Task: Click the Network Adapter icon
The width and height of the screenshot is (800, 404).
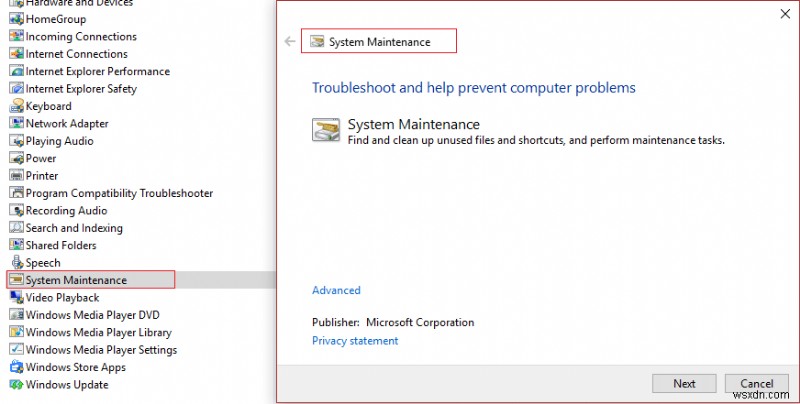Action: point(17,124)
